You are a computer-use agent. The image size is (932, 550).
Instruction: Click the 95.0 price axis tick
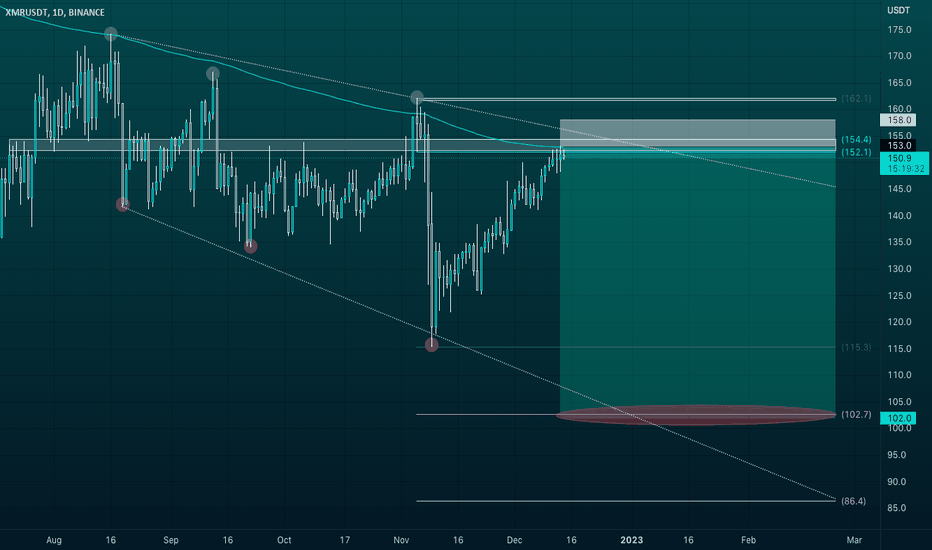897,455
